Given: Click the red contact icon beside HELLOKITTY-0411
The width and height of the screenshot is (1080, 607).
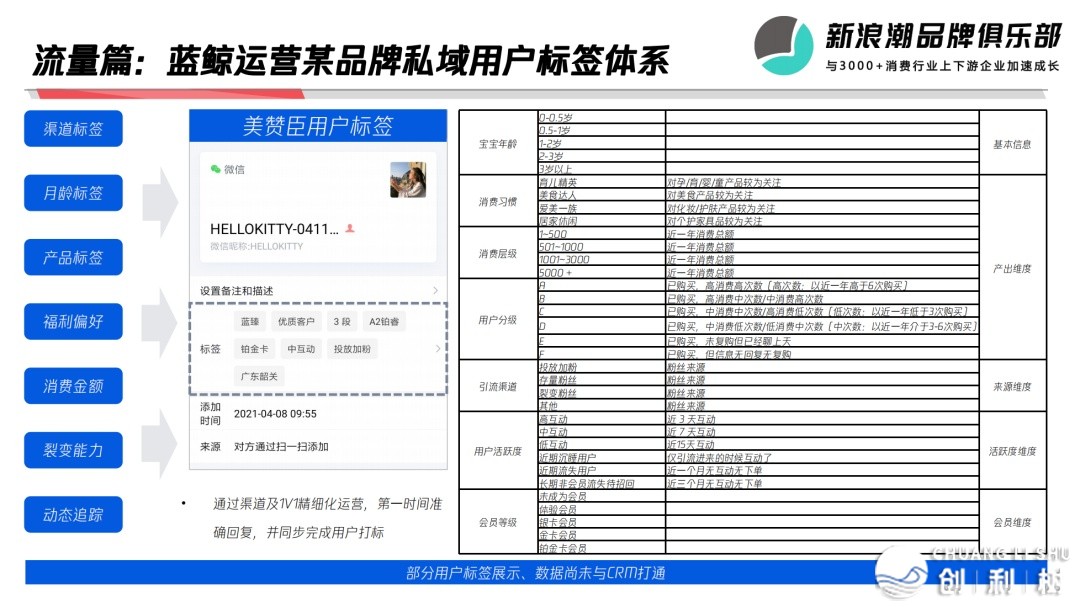Looking at the screenshot, I should pyautogui.click(x=348, y=228).
